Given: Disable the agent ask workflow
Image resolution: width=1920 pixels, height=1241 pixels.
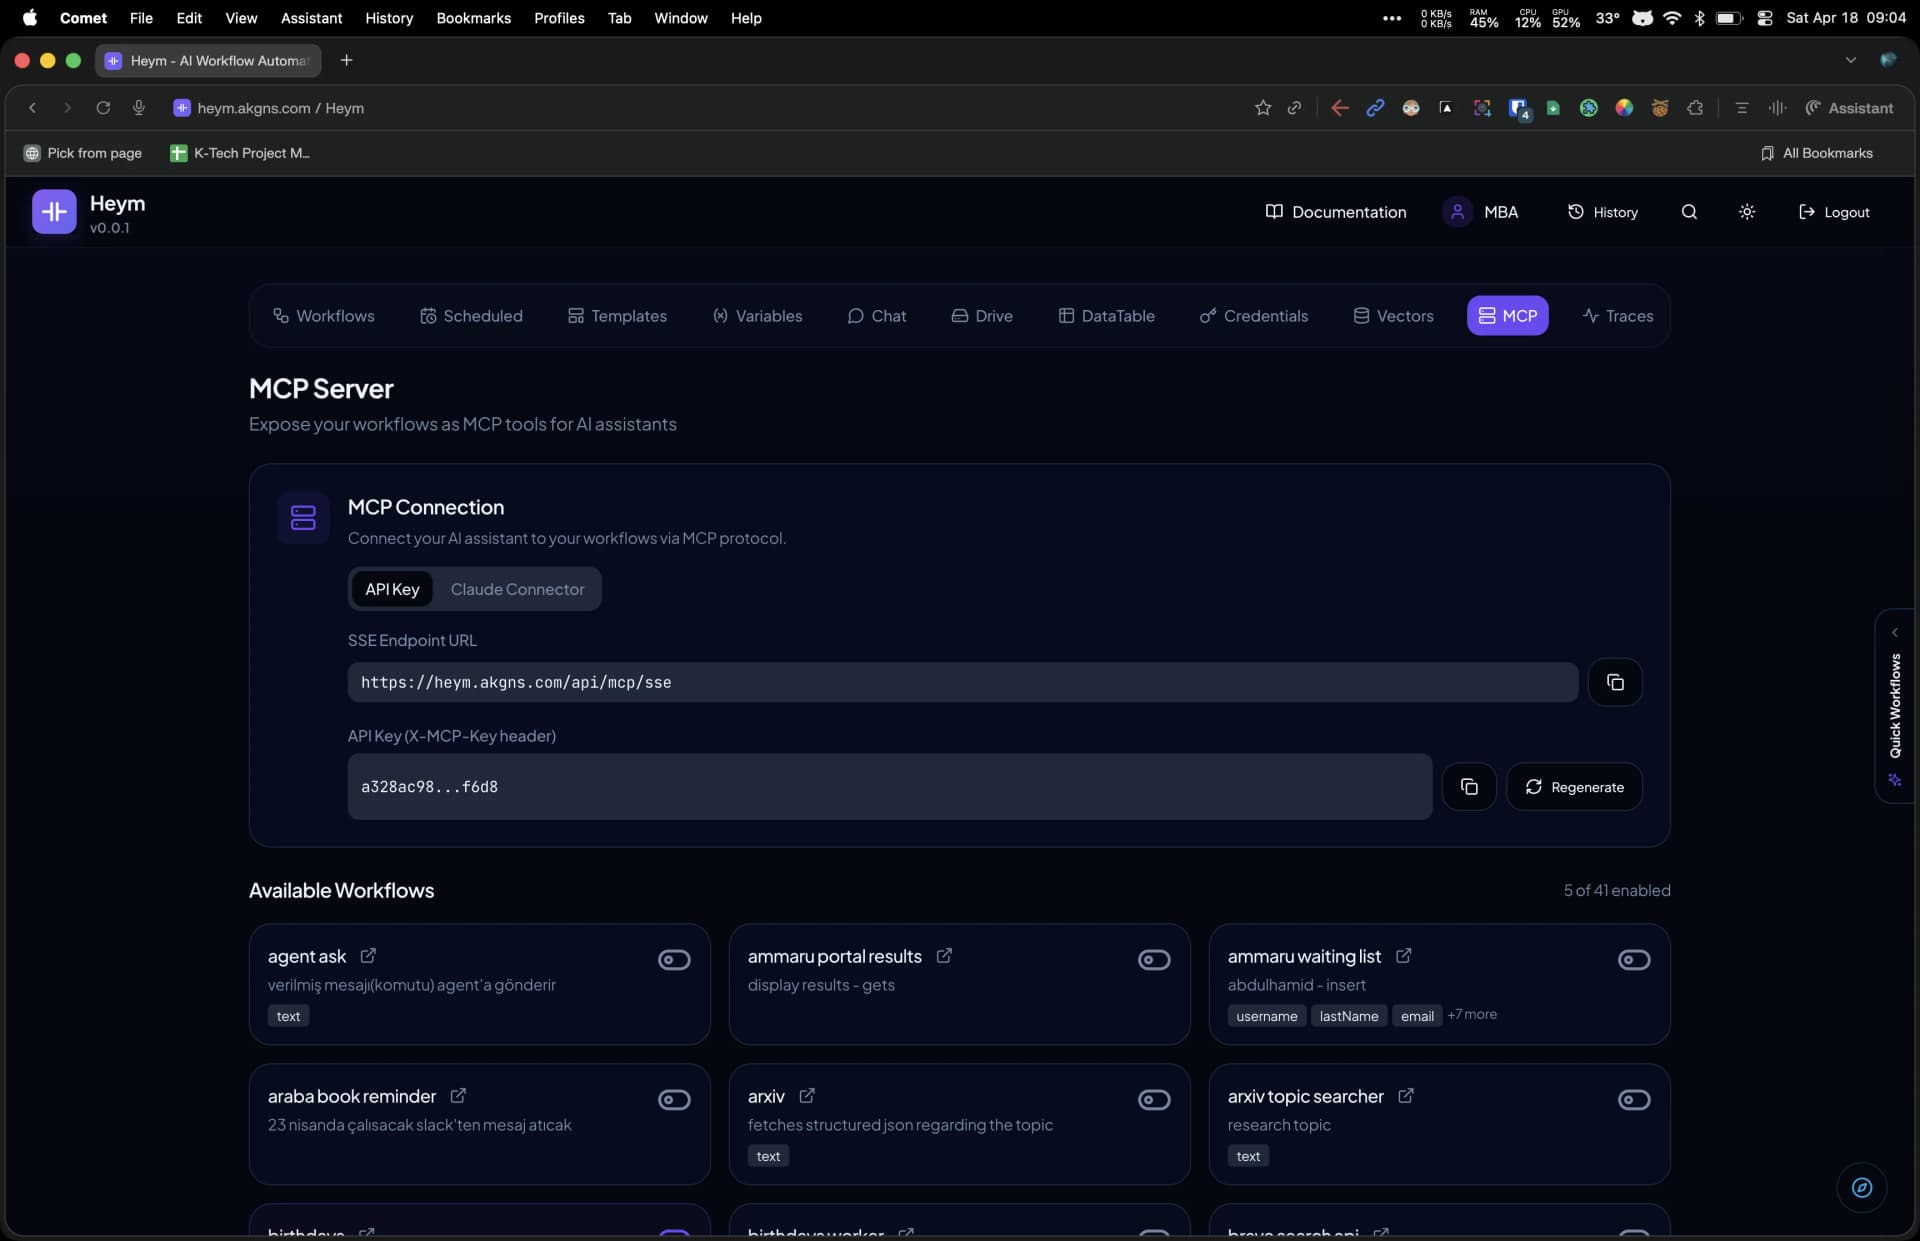Looking at the screenshot, I should click(x=673, y=959).
